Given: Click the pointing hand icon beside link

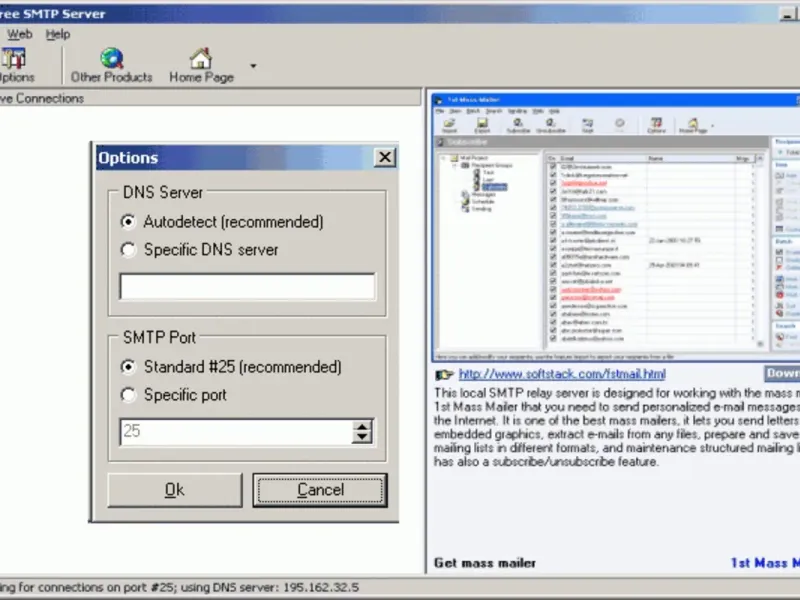Looking at the screenshot, I should [444, 375].
